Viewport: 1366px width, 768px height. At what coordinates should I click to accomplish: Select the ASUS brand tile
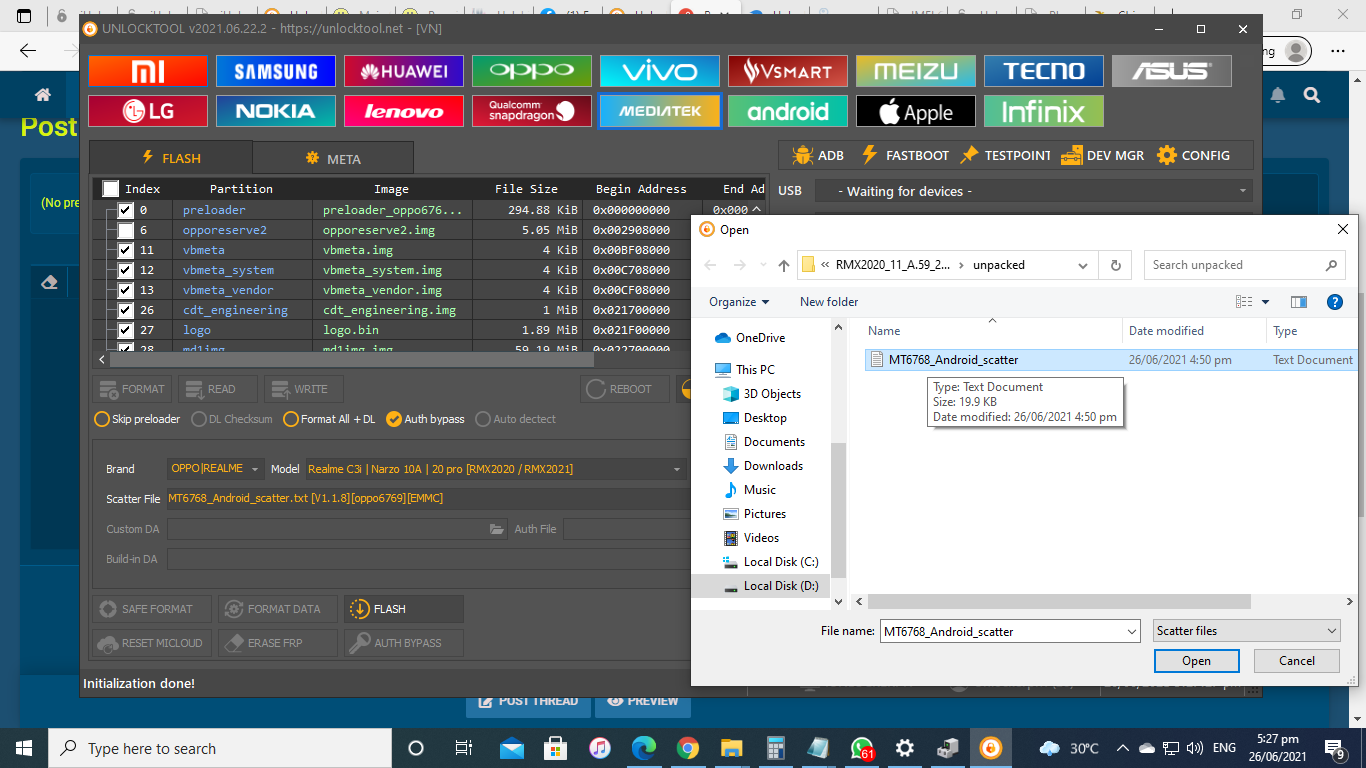click(1172, 71)
